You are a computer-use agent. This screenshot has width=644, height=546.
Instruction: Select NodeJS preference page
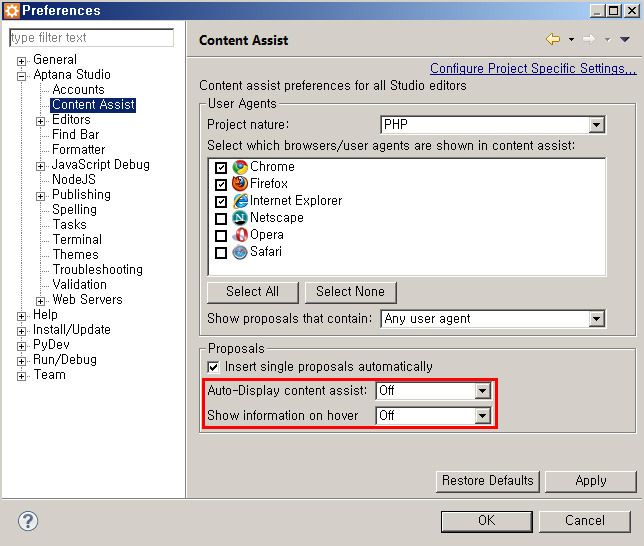[x=74, y=180]
